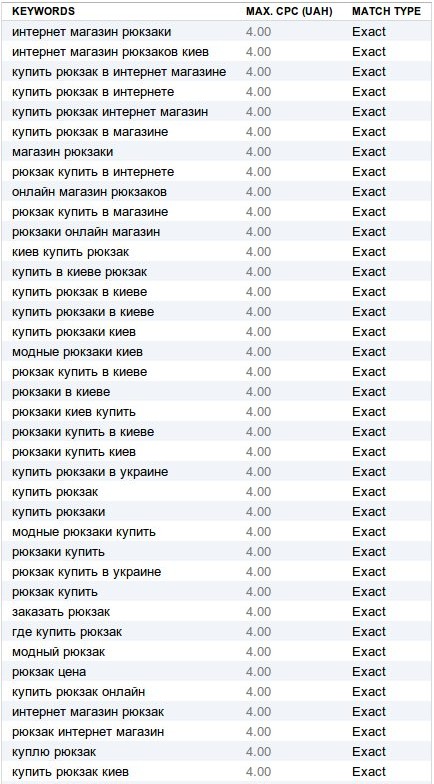
Task: Click the 4.00 CPC for "купить рюкзак"
Action: pos(258,492)
